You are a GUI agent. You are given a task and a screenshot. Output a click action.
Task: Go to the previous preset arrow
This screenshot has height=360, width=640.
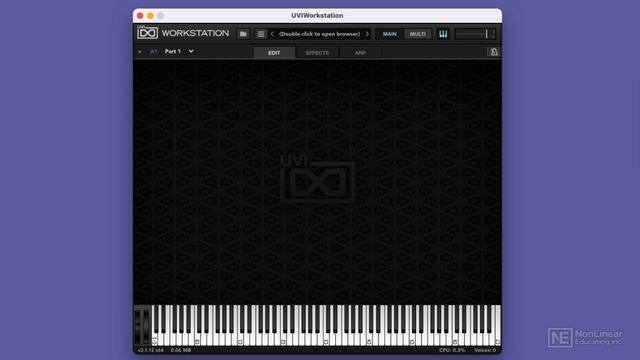[x=272, y=34]
